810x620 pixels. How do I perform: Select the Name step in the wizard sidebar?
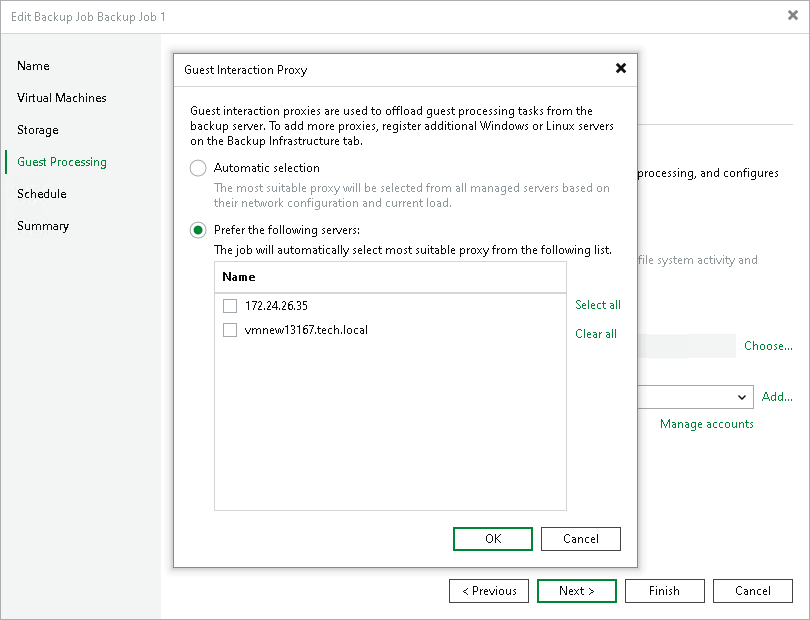click(33, 65)
